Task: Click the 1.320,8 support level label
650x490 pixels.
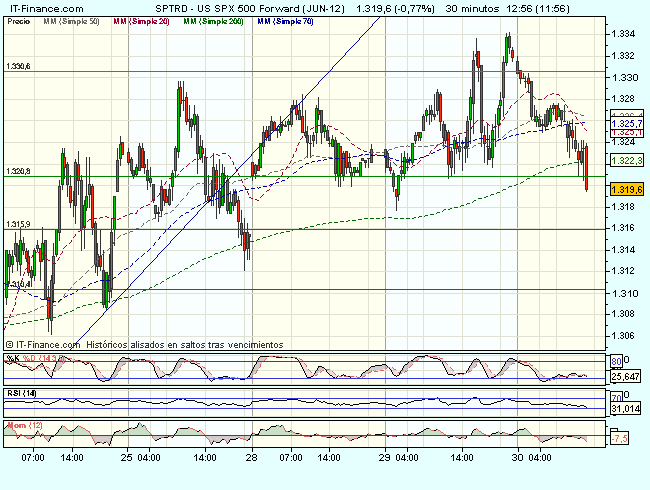Action: (x=18, y=171)
